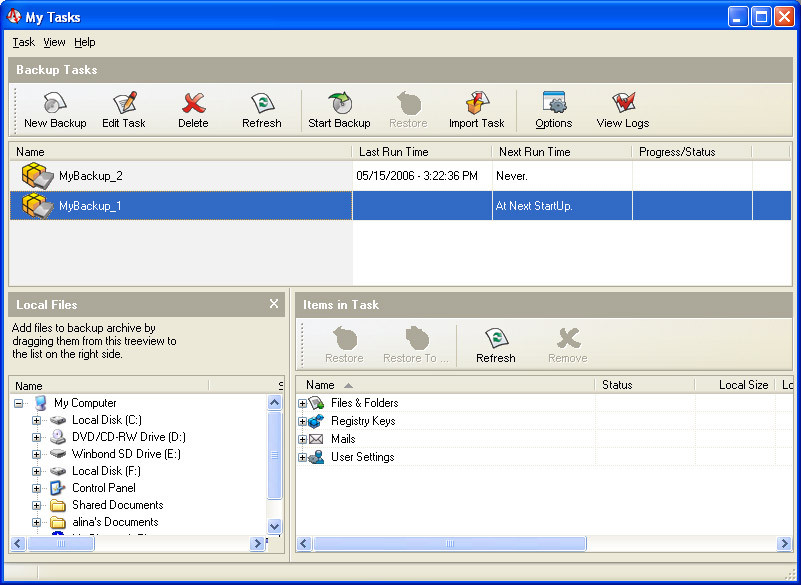Expand the Mails item
Image resolution: width=801 pixels, height=585 pixels.
[x=302, y=439]
